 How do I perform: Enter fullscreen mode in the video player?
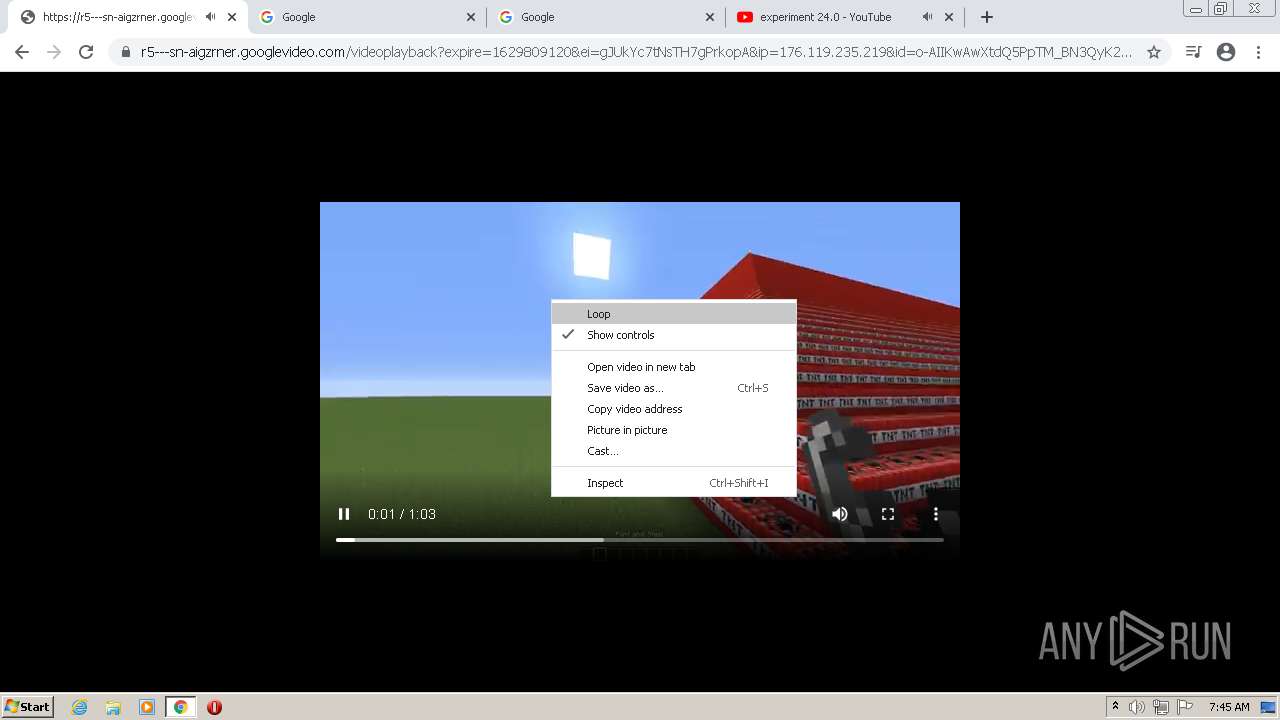pyautogui.click(x=888, y=514)
